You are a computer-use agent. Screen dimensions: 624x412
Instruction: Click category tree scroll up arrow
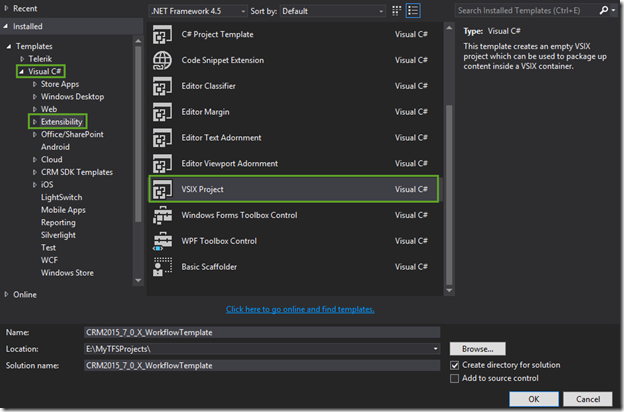coord(138,41)
